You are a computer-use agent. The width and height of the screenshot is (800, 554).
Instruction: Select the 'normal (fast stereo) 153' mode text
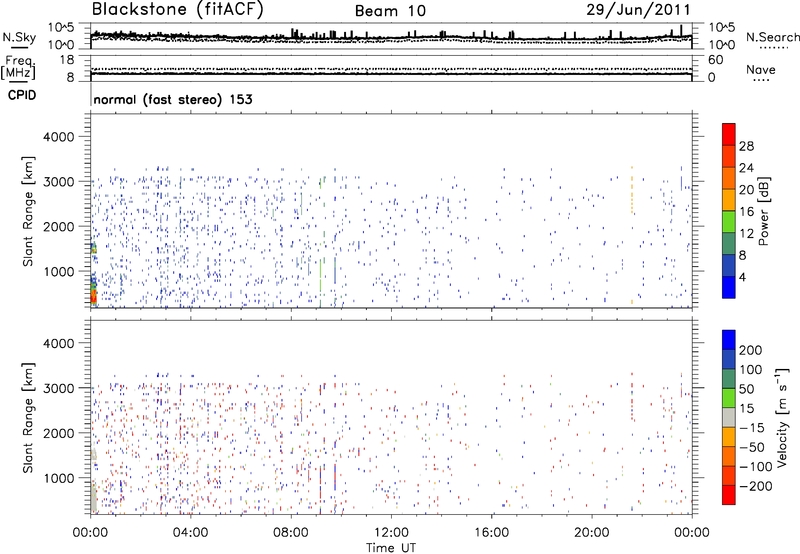[173, 99]
